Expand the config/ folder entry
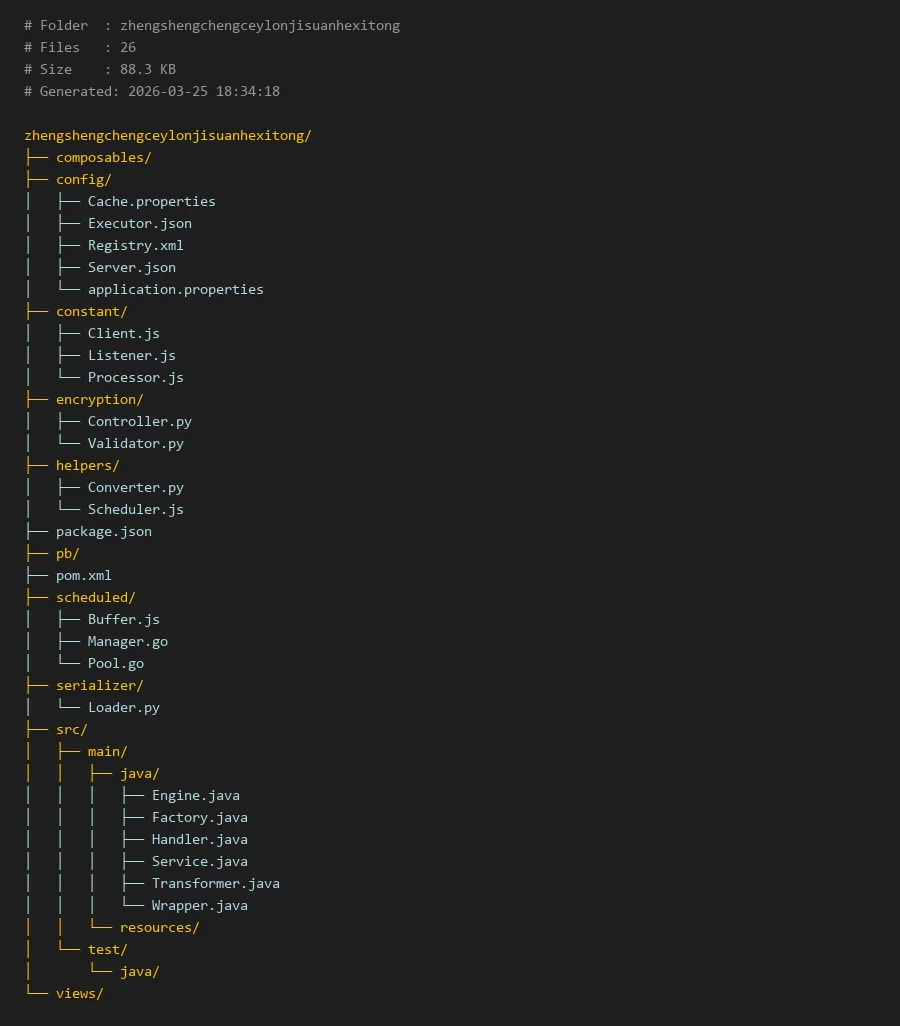Viewport: 900px width, 1026px height. tap(84, 179)
